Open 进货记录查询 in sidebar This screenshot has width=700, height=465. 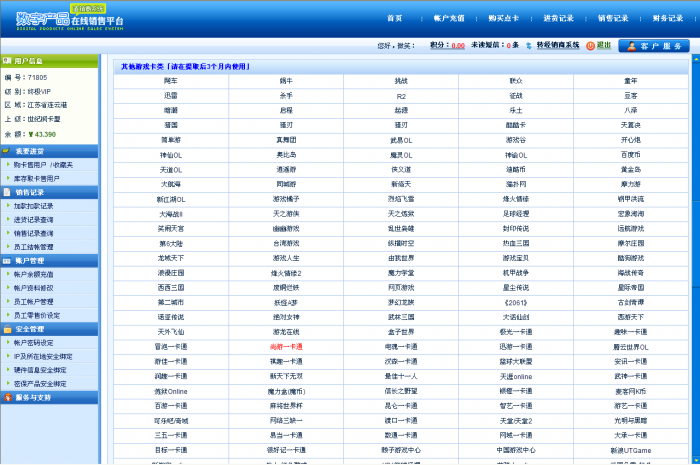pyautogui.click(x=33, y=220)
